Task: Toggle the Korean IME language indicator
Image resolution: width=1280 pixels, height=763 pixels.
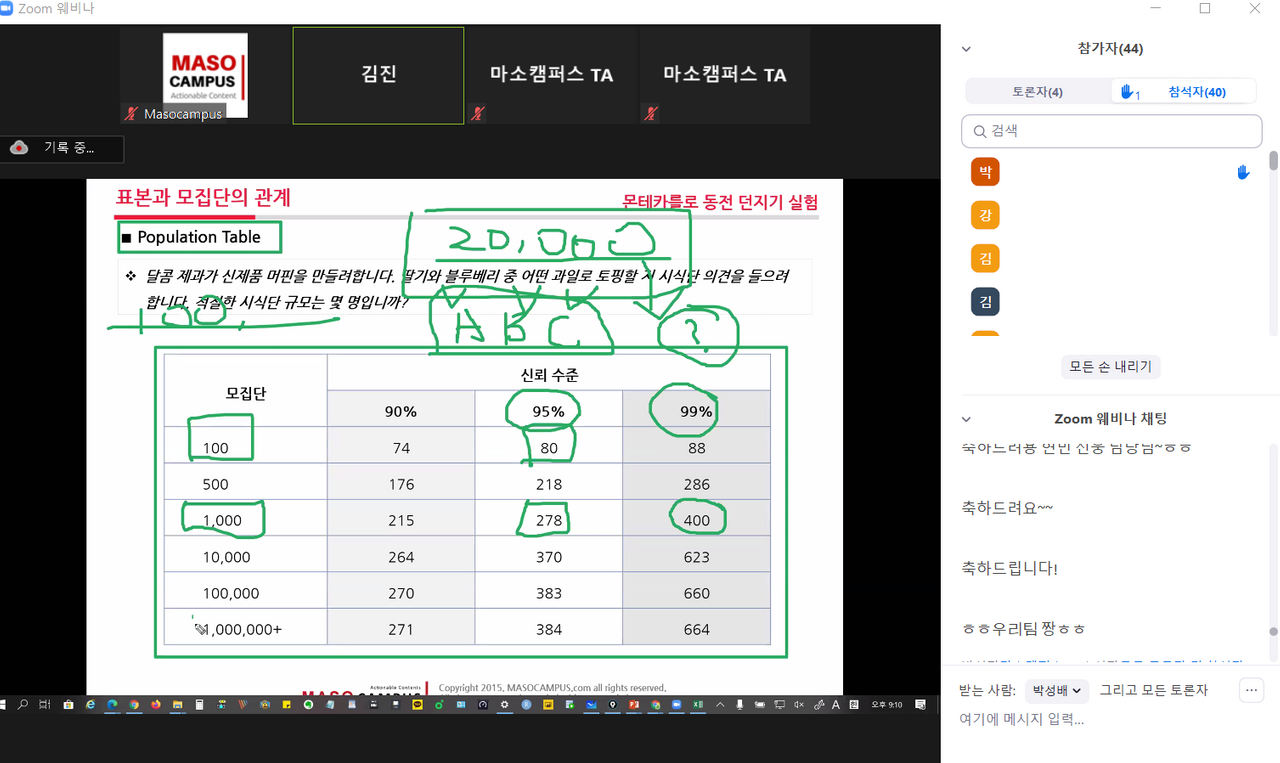Action: point(836,705)
